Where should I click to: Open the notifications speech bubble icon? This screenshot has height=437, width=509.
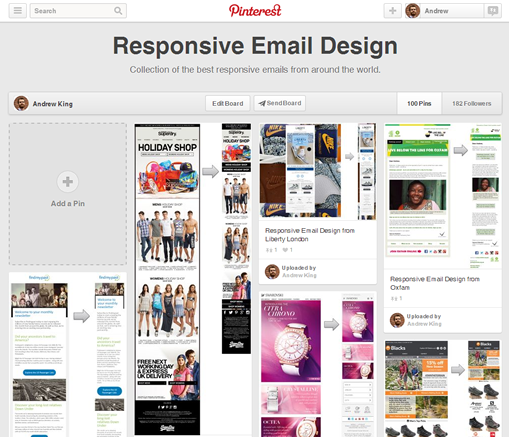[493, 11]
